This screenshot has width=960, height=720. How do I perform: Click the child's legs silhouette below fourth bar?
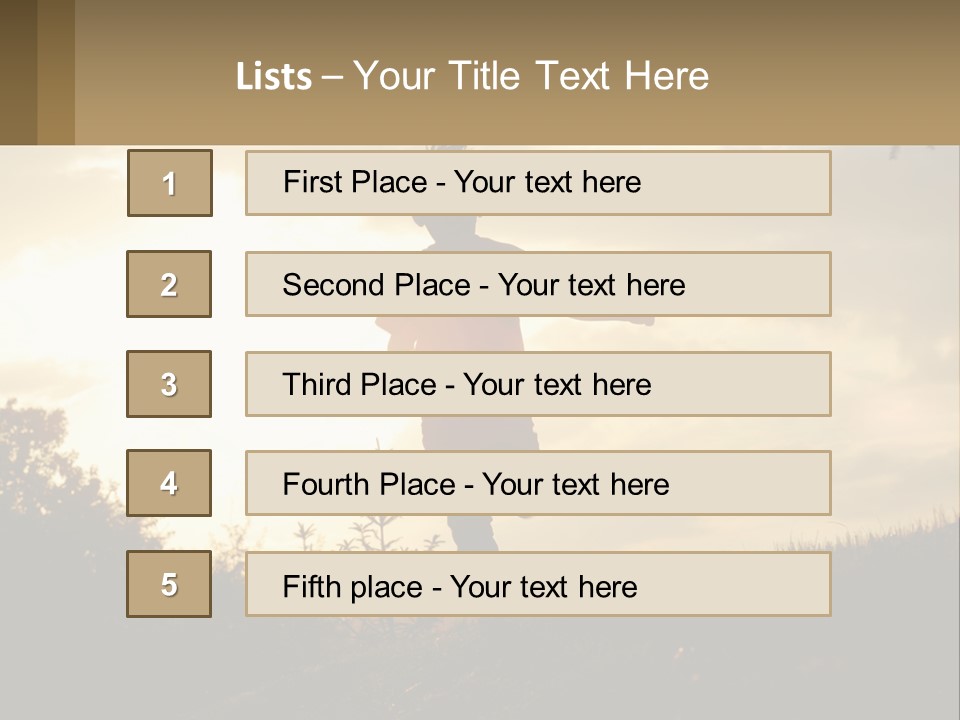[471, 533]
